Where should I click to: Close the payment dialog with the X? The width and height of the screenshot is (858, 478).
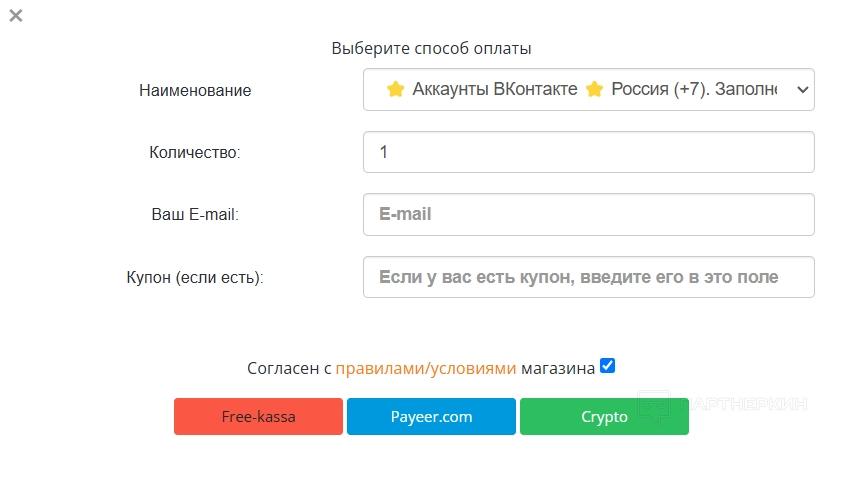tap(16, 15)
